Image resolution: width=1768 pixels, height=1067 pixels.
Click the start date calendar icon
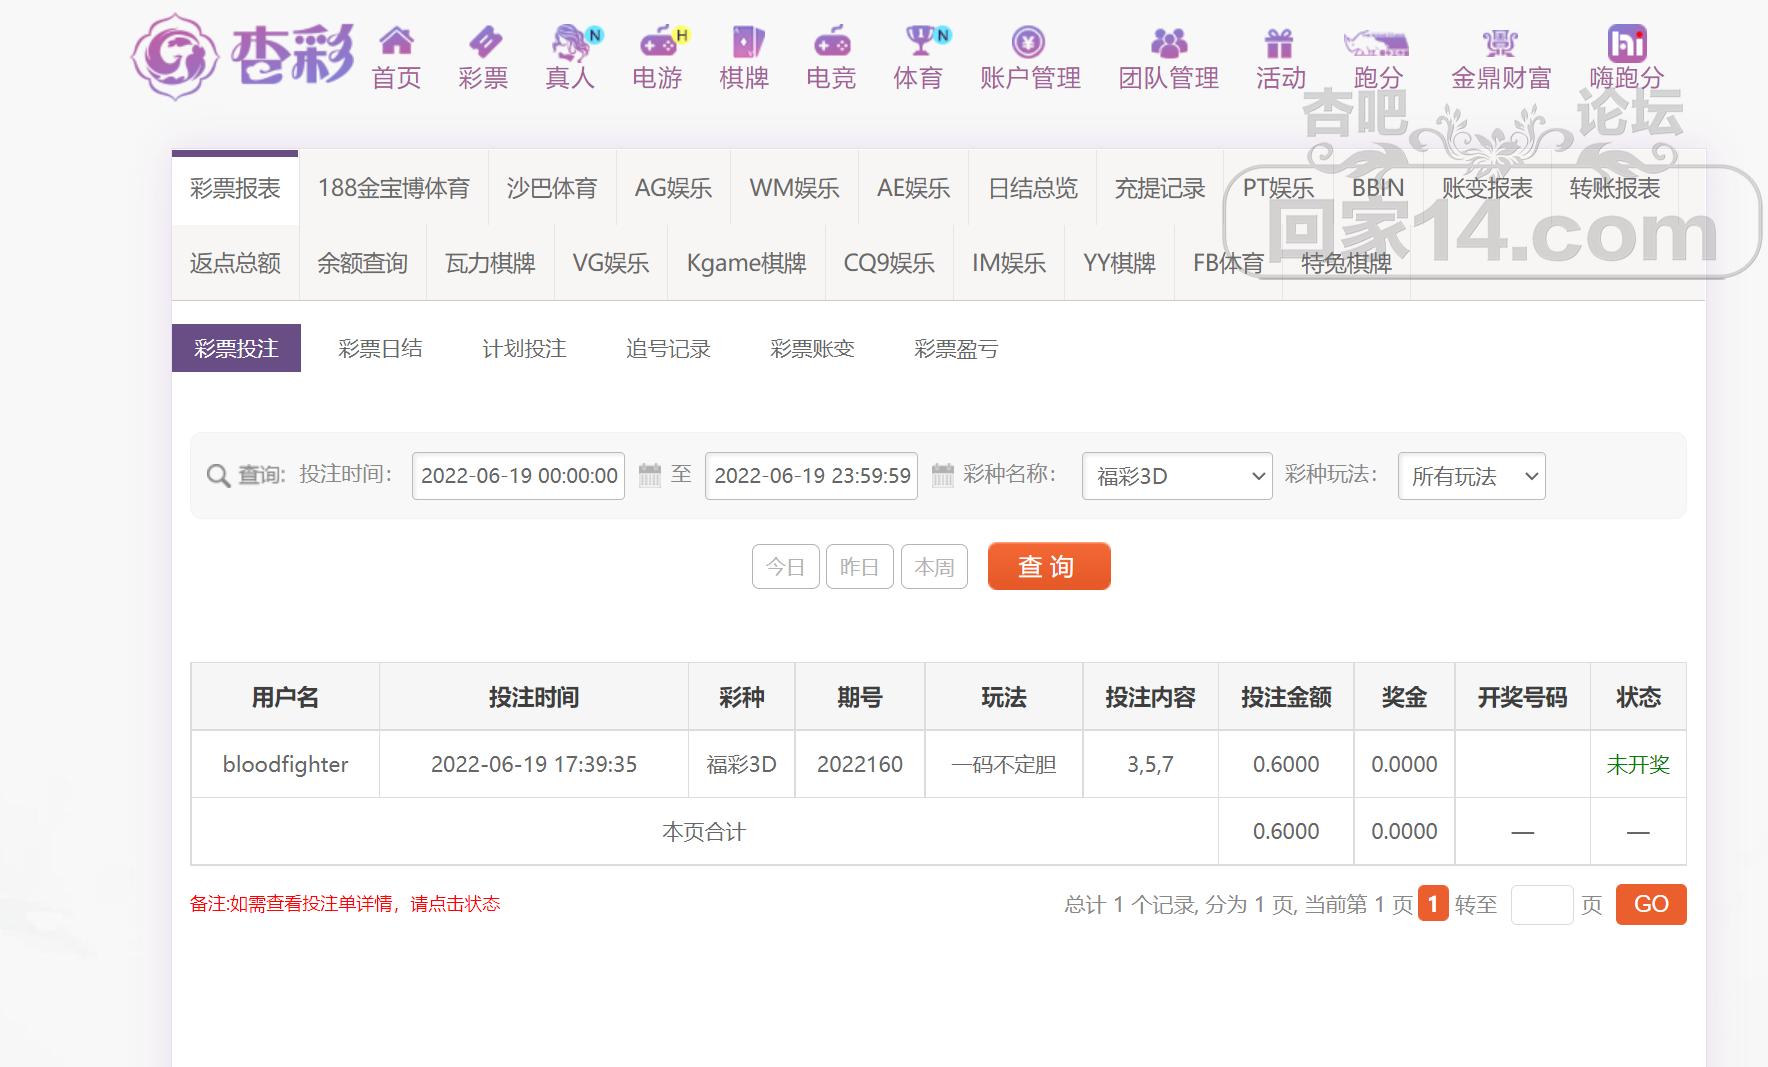click(x=650, y=475)
